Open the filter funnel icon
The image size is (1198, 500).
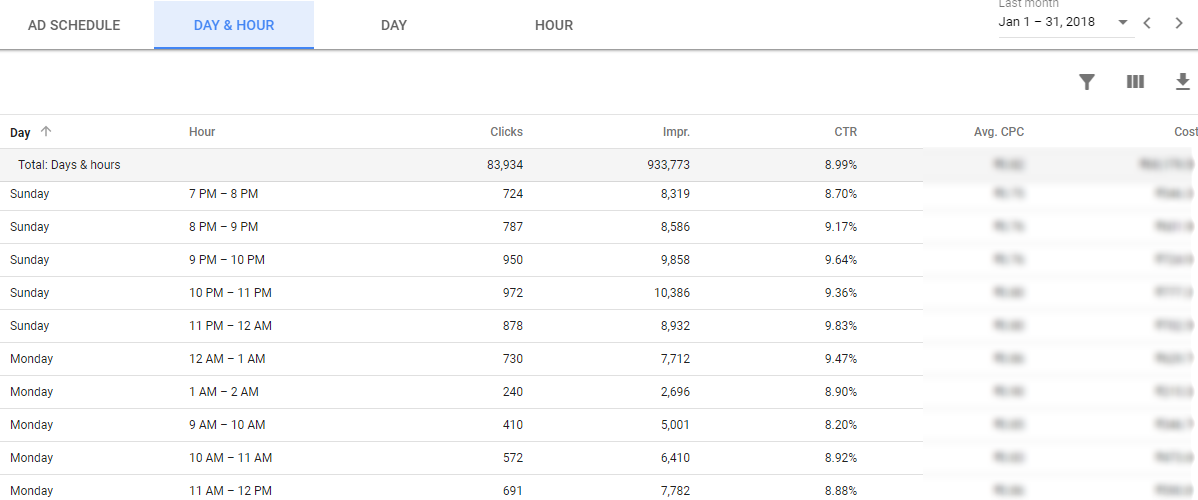(x=1086, y=82)
